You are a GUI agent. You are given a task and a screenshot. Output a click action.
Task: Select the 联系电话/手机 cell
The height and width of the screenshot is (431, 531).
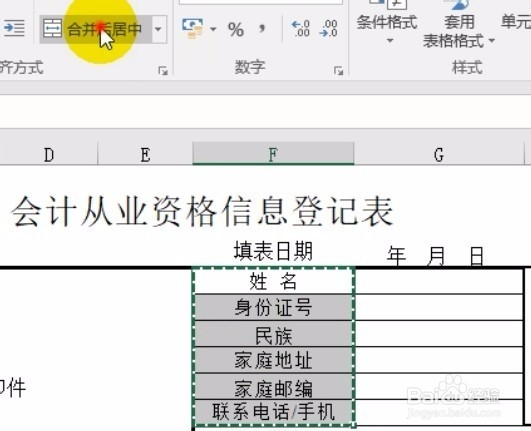[273, 412]
